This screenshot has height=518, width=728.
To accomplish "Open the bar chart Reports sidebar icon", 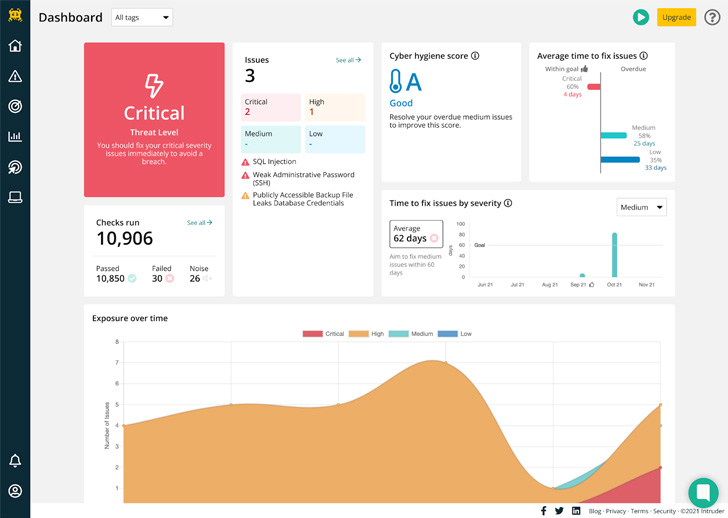I will point(15,137).
